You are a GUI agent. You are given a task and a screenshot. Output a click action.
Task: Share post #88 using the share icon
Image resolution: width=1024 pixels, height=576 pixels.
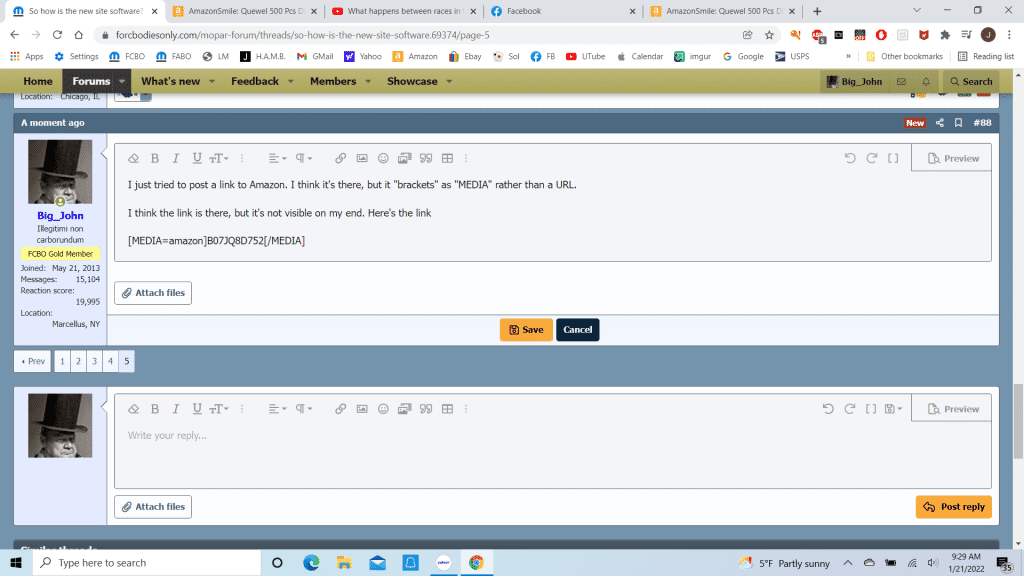tap(940, 123)
